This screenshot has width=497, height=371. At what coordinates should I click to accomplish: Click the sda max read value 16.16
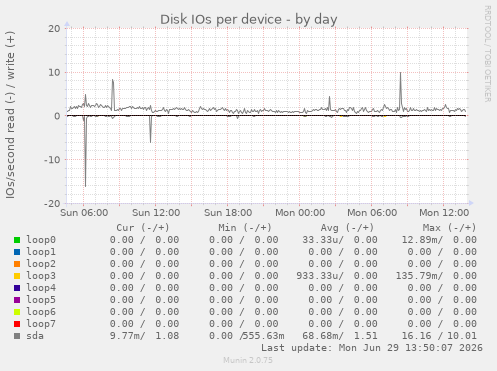coord(416,336)
